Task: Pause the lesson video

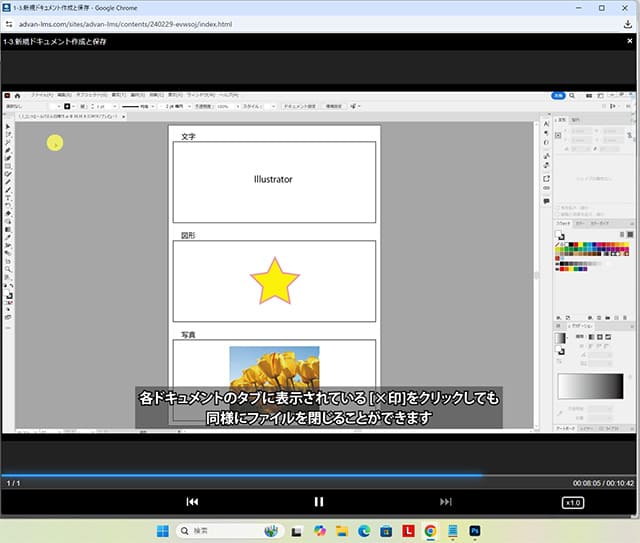Action: [319, 502]
